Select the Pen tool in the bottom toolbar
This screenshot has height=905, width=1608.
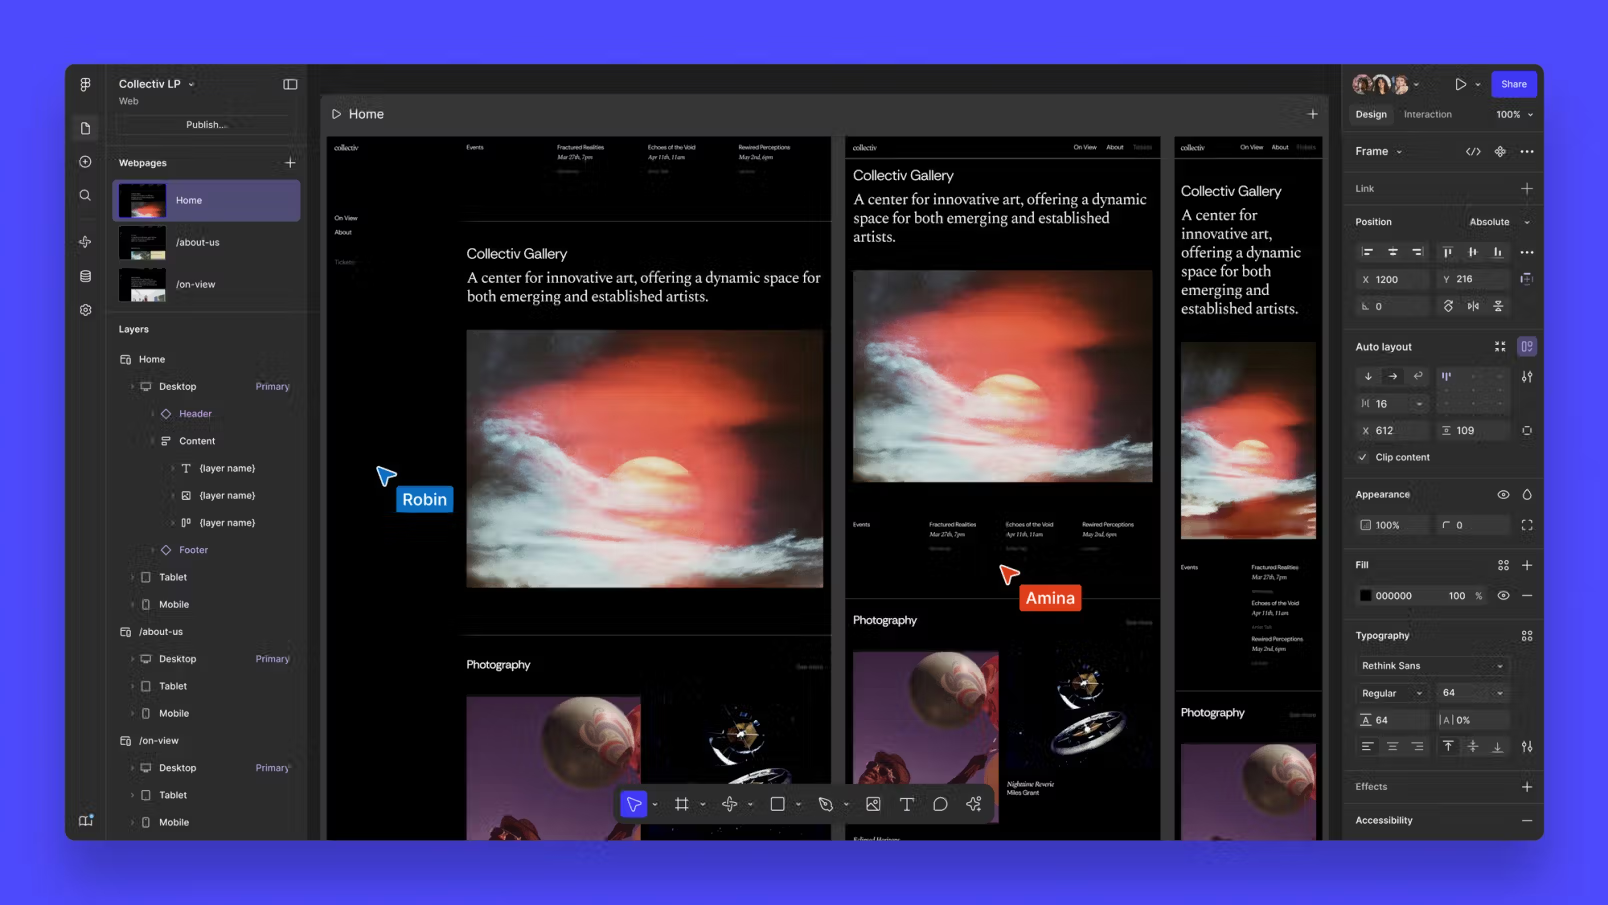point(825,803)
